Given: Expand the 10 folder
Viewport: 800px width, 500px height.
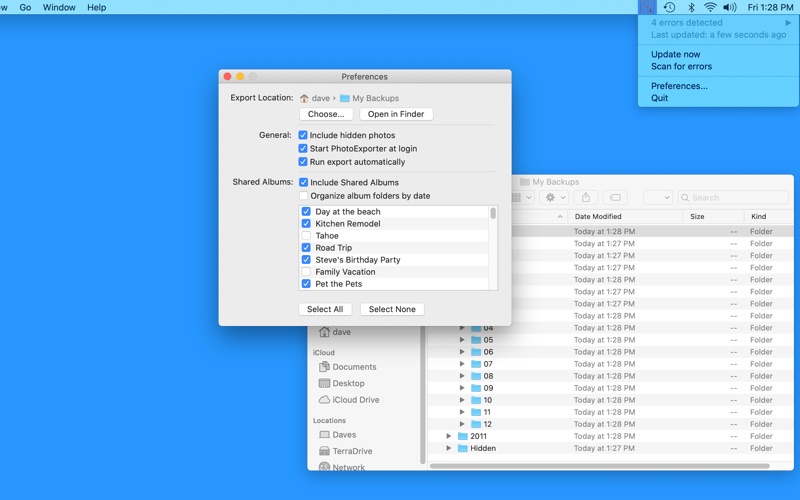Looking at the screenshot, I should (x=462, y=400).
